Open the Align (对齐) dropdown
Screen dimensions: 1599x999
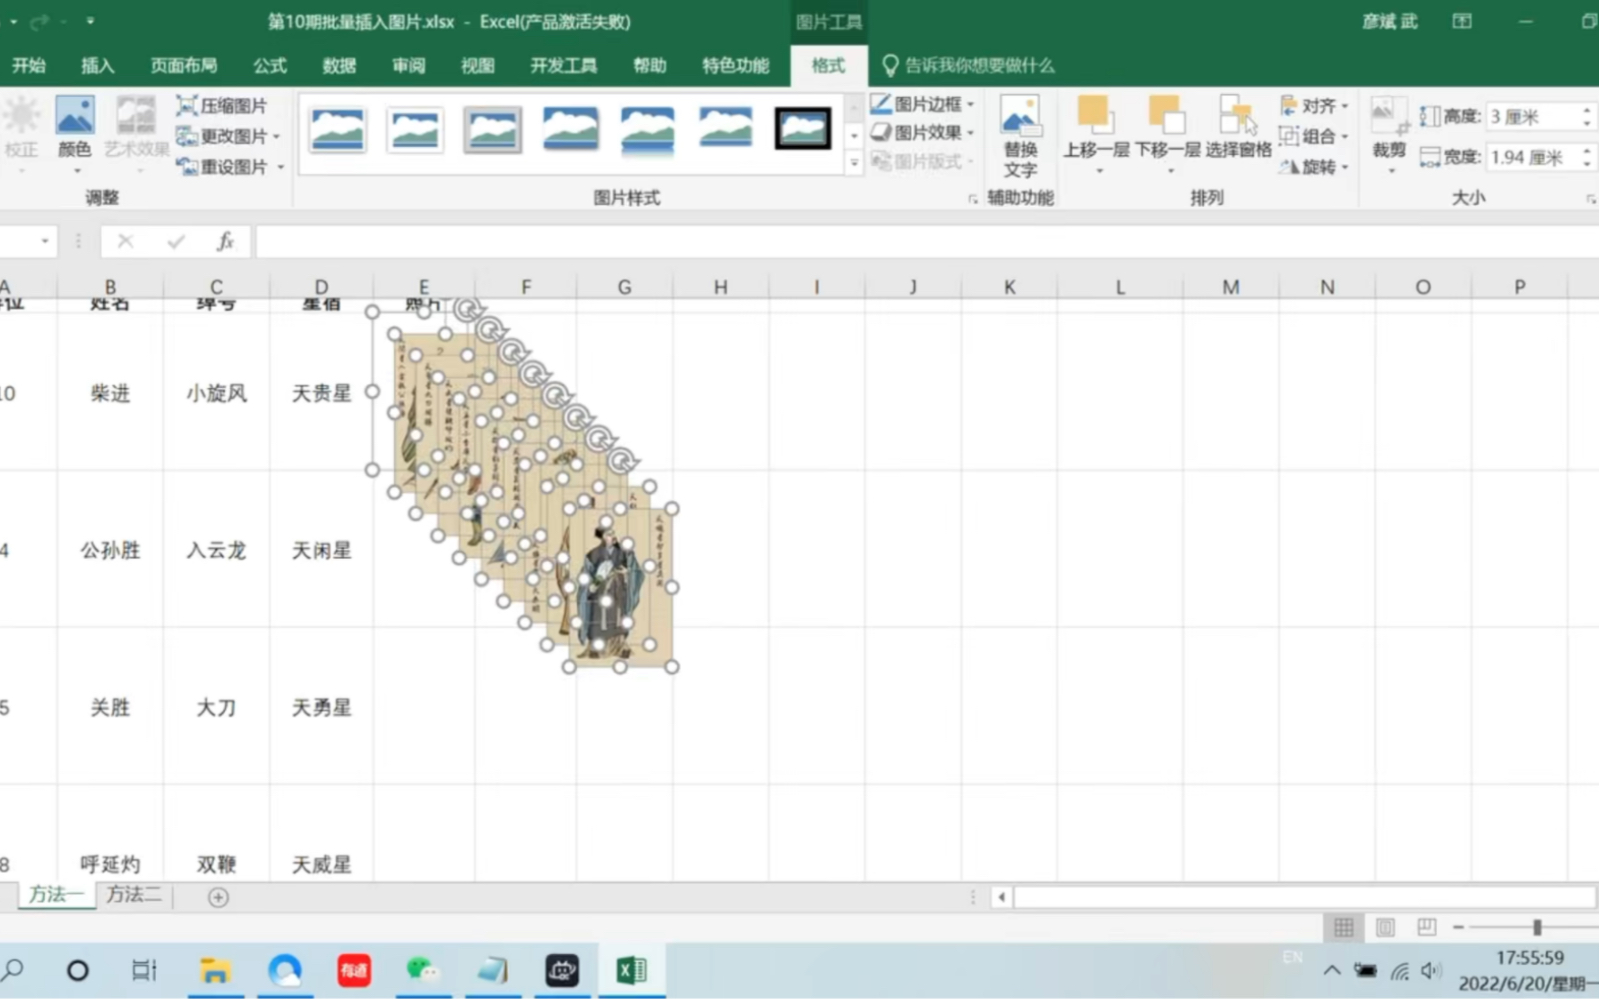[1314, 105]
